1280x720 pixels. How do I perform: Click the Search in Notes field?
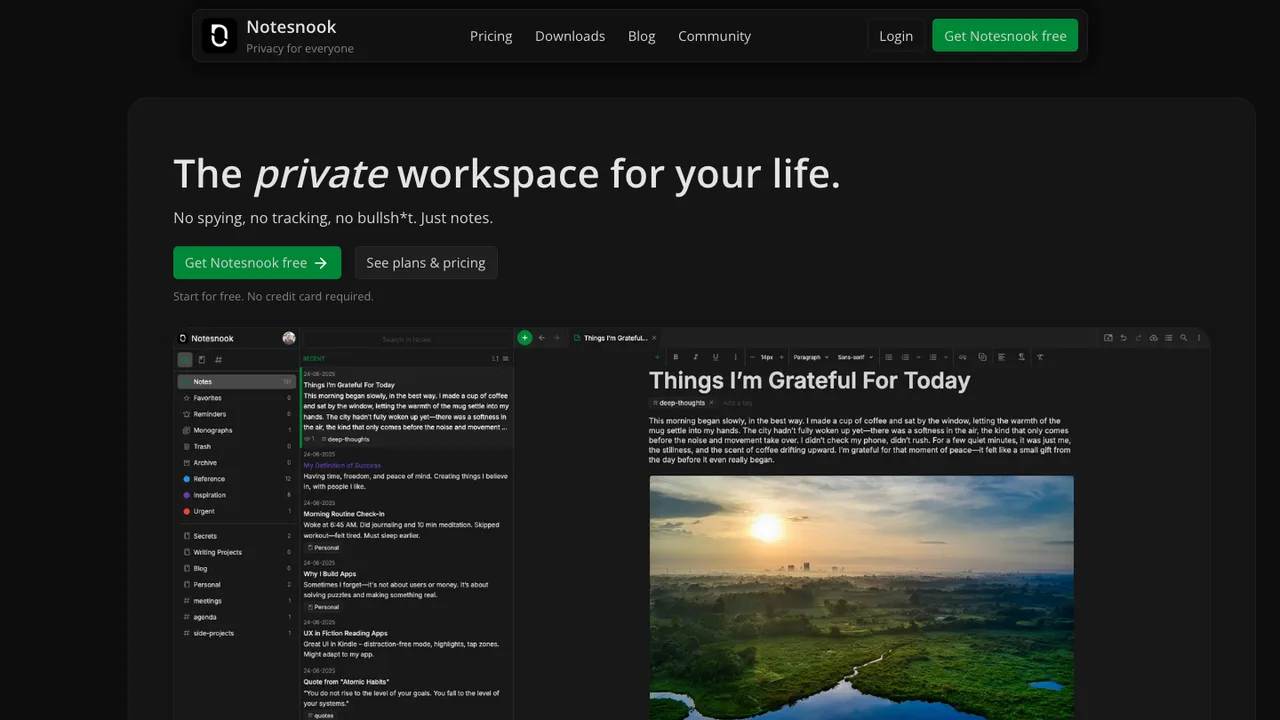tap(407, 339)
